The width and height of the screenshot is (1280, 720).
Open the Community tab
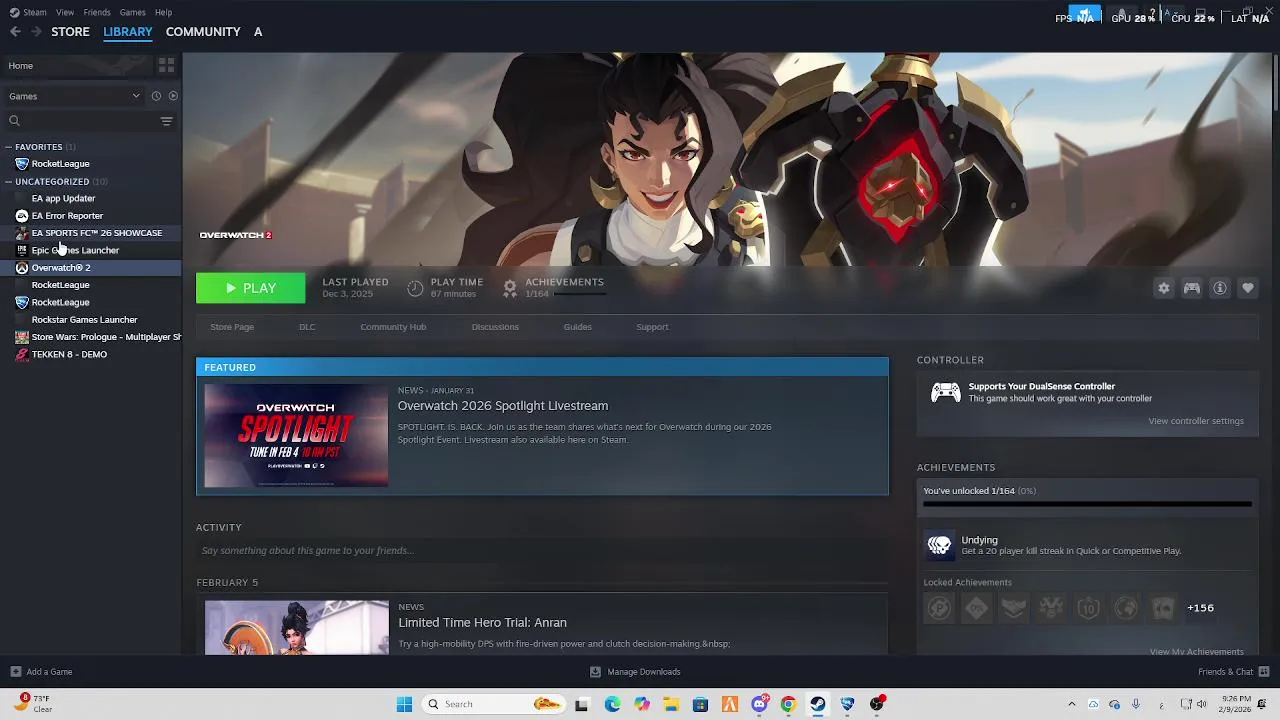[203, 32]
